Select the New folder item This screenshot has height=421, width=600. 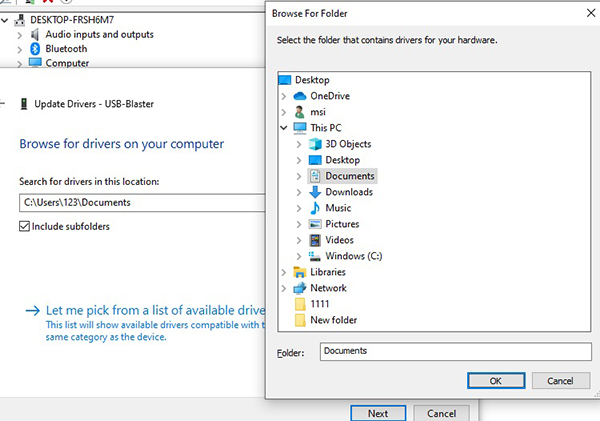[333, 320]
